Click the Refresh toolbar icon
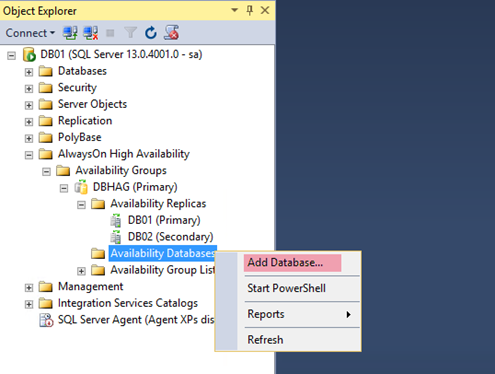Viewport: 495px width, 374px height. [151, 33]
